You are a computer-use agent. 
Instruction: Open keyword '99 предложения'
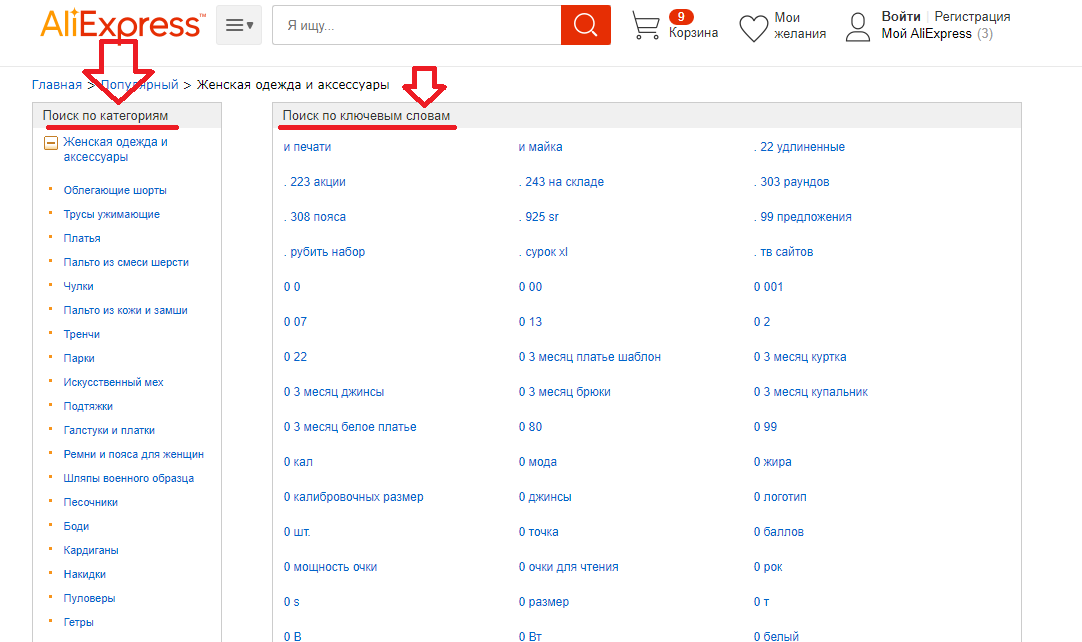click(803, 217)
